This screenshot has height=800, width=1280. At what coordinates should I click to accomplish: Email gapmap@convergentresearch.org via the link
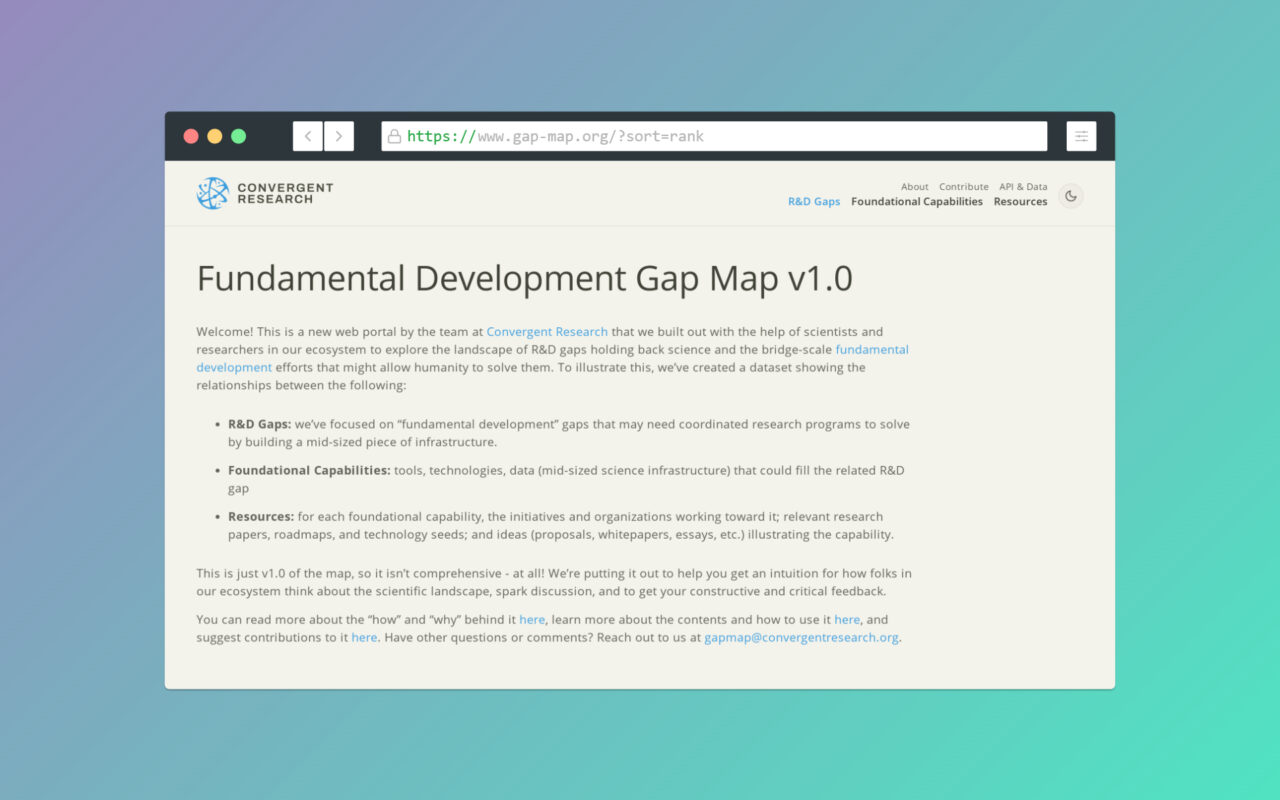[x=800, y=637]
